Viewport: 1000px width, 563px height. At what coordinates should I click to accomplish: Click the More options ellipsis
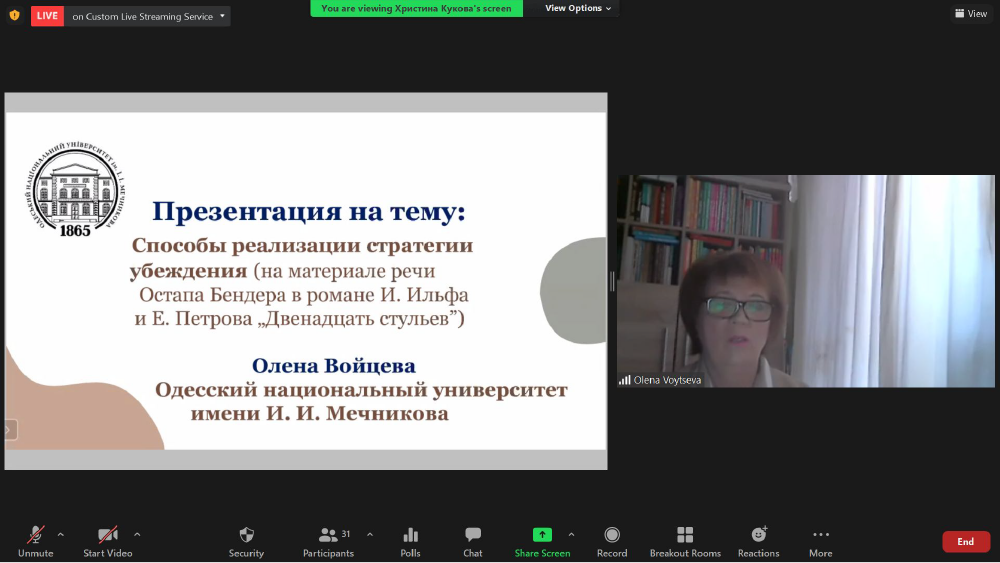pos(820,541)
